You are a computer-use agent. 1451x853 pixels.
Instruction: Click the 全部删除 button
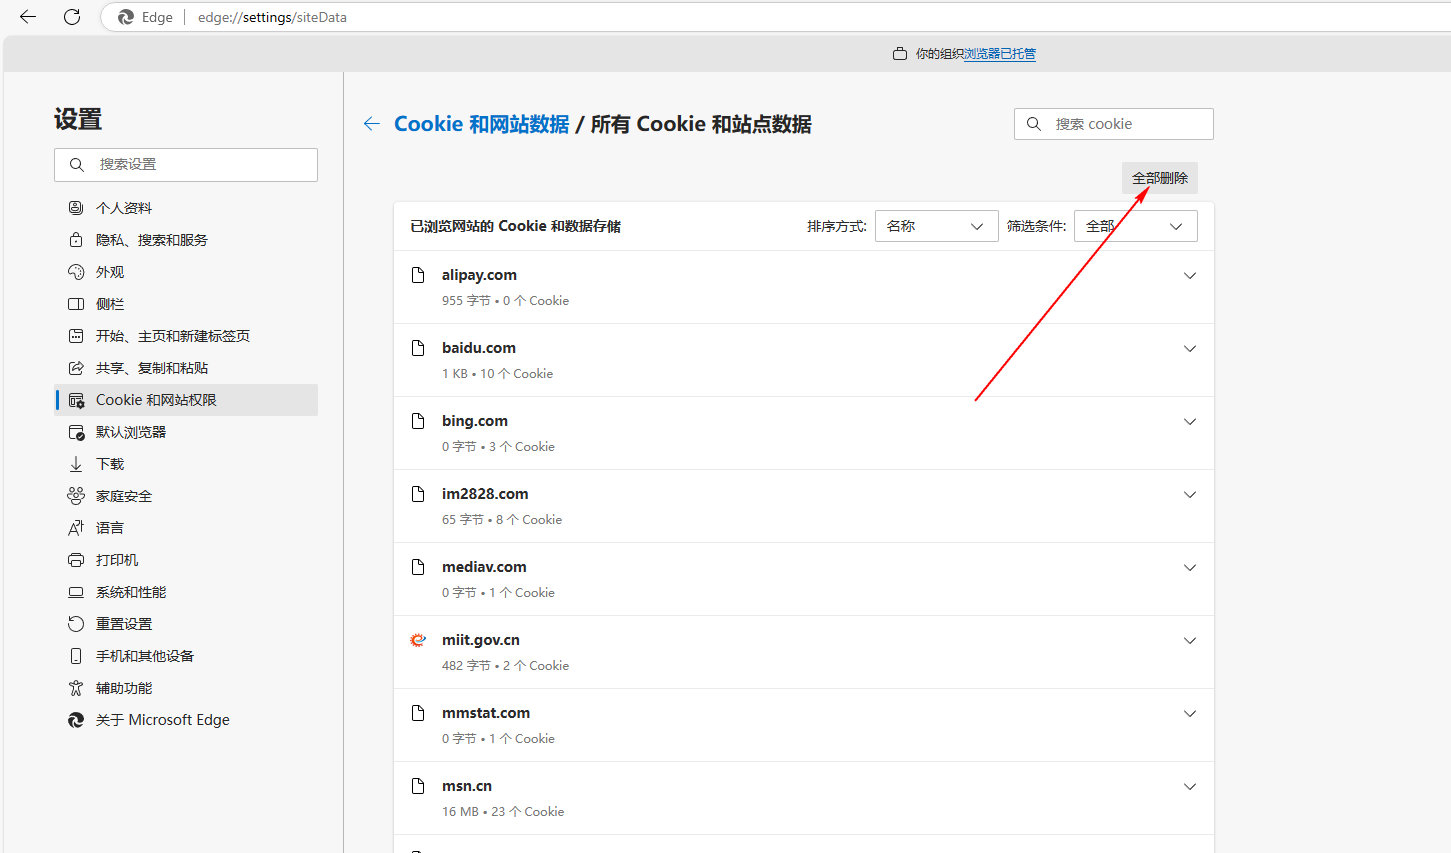pos(1159,178)
